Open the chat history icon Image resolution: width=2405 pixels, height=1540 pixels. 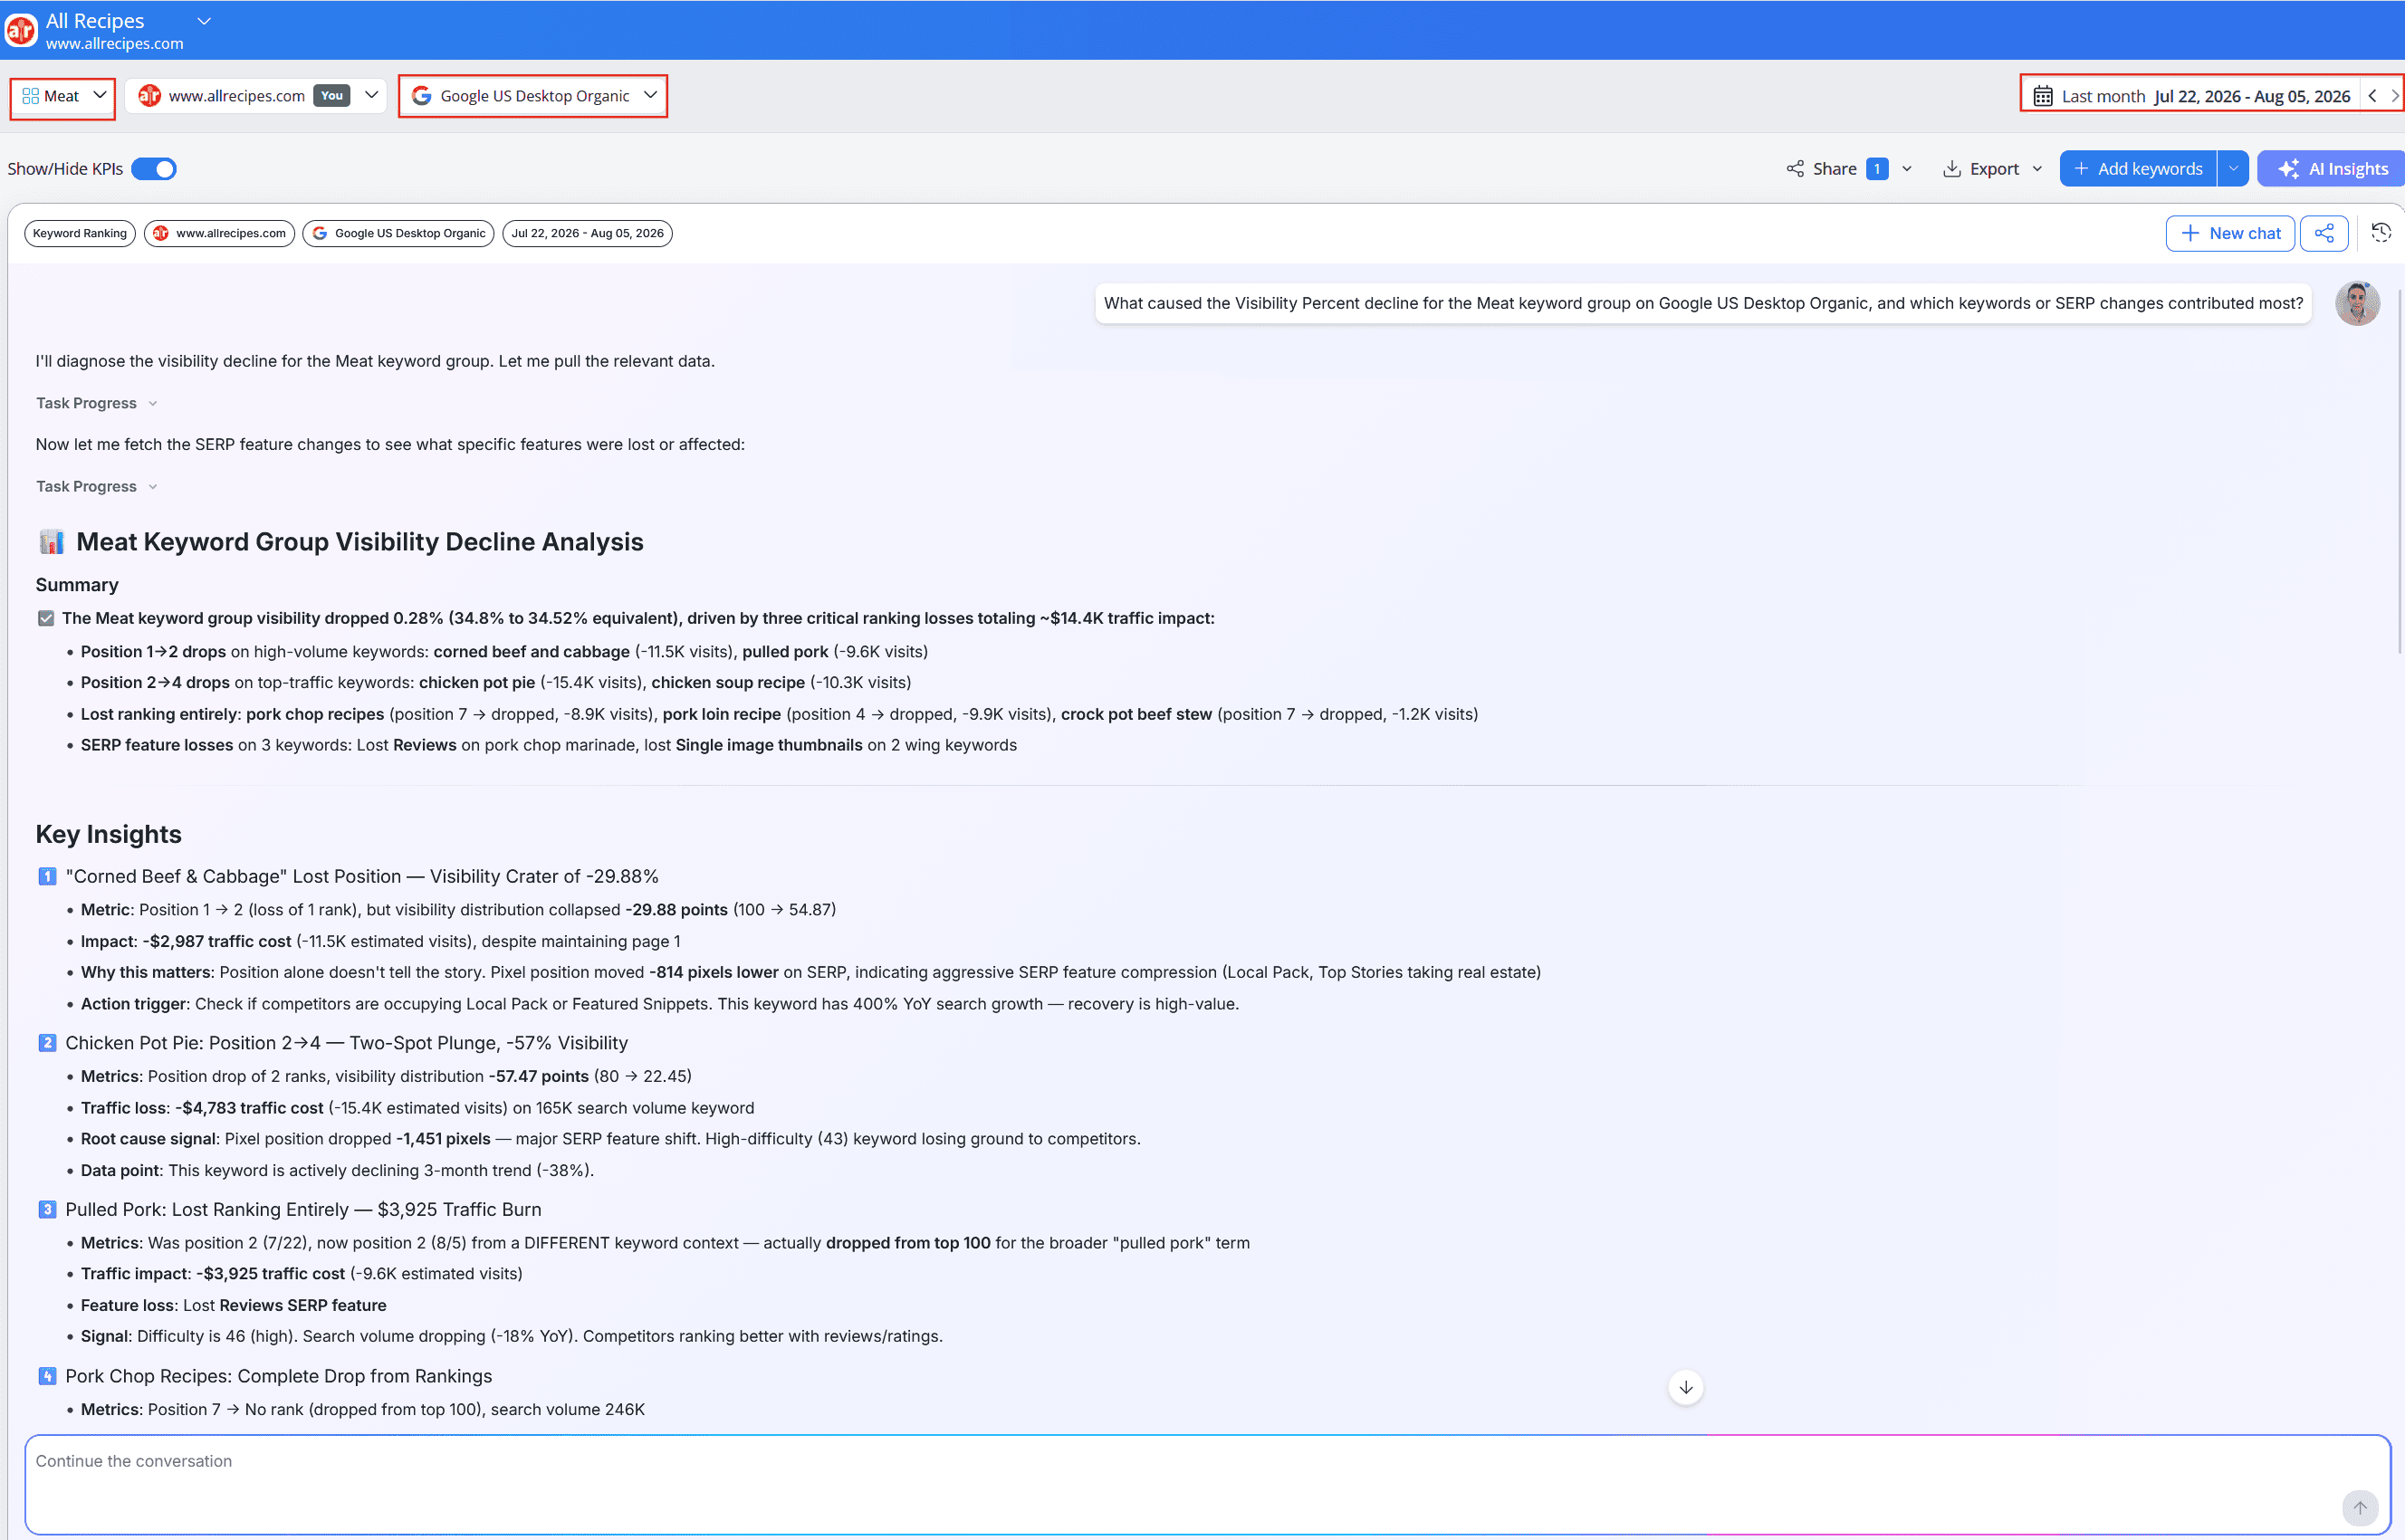[x=2381, y=233]
